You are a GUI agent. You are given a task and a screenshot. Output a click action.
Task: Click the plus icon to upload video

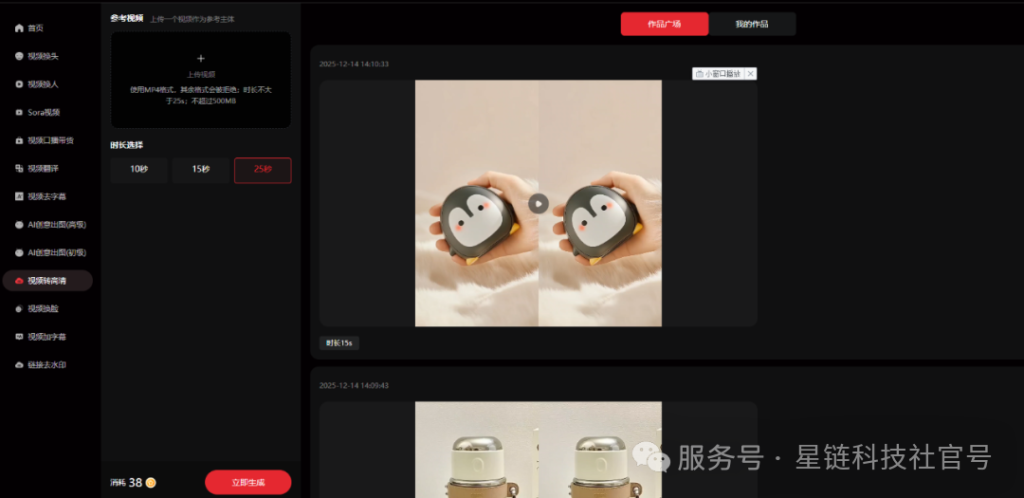(200, 59)
